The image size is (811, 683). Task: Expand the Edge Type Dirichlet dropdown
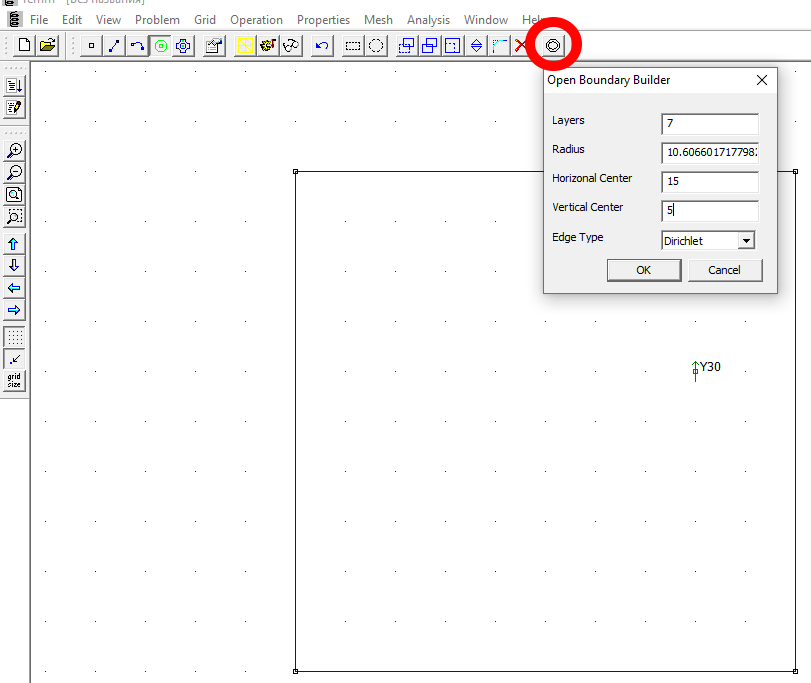click(746, 240)
